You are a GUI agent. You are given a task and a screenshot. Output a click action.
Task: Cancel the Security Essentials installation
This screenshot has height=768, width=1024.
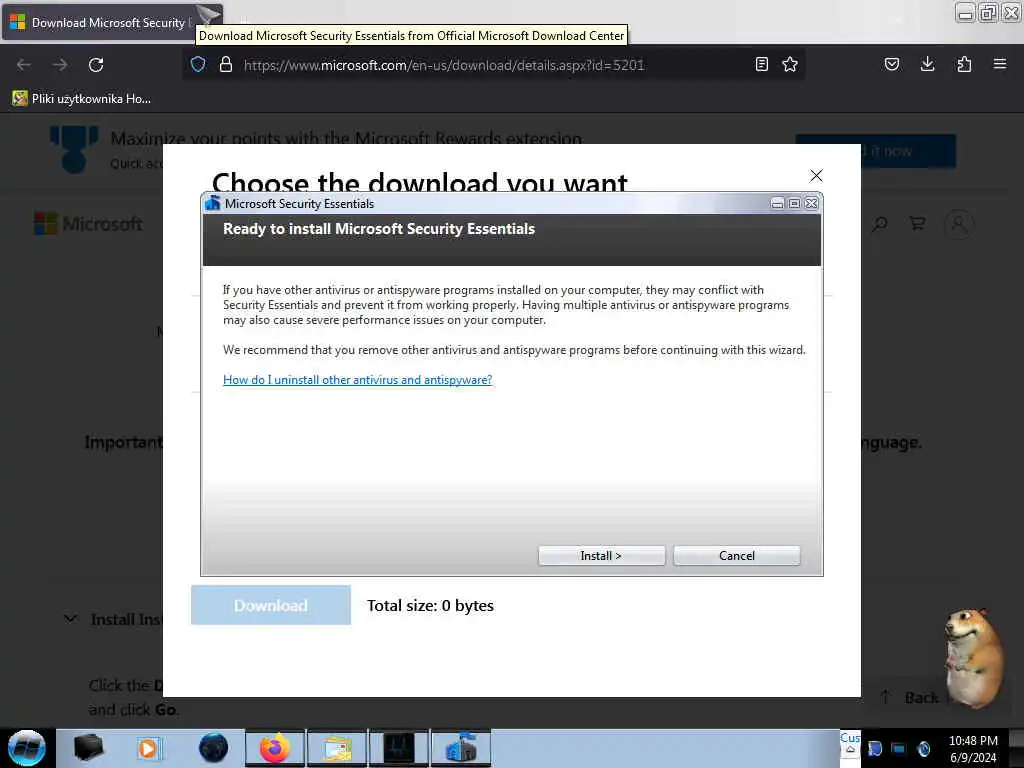click(737, 556)
